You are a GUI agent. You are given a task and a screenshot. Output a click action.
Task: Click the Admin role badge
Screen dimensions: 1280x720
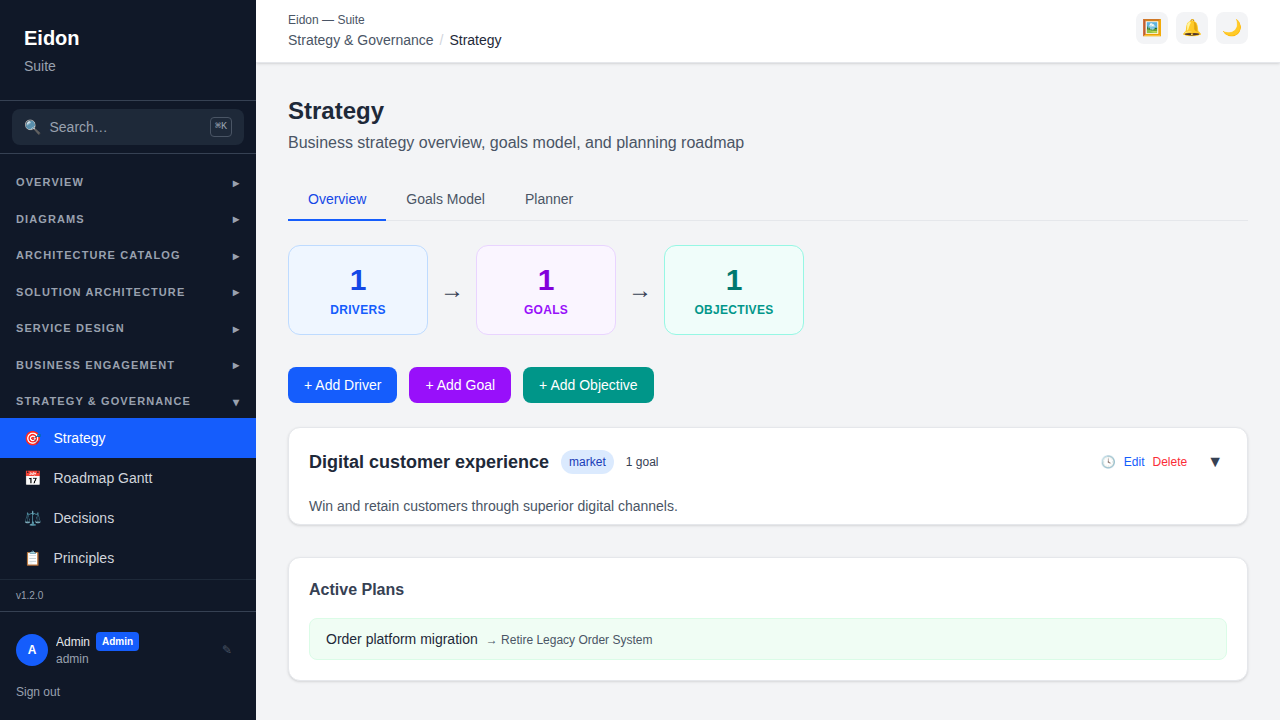coord(117,641)
